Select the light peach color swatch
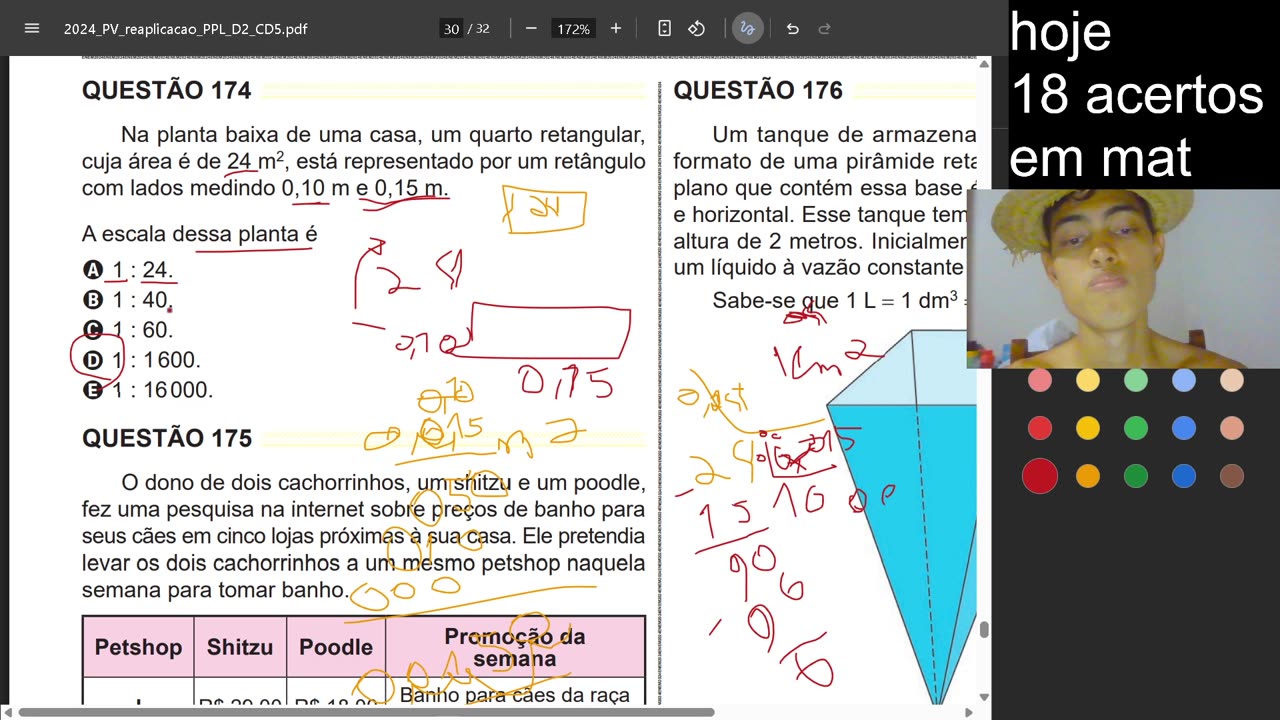 (1232, 380)
